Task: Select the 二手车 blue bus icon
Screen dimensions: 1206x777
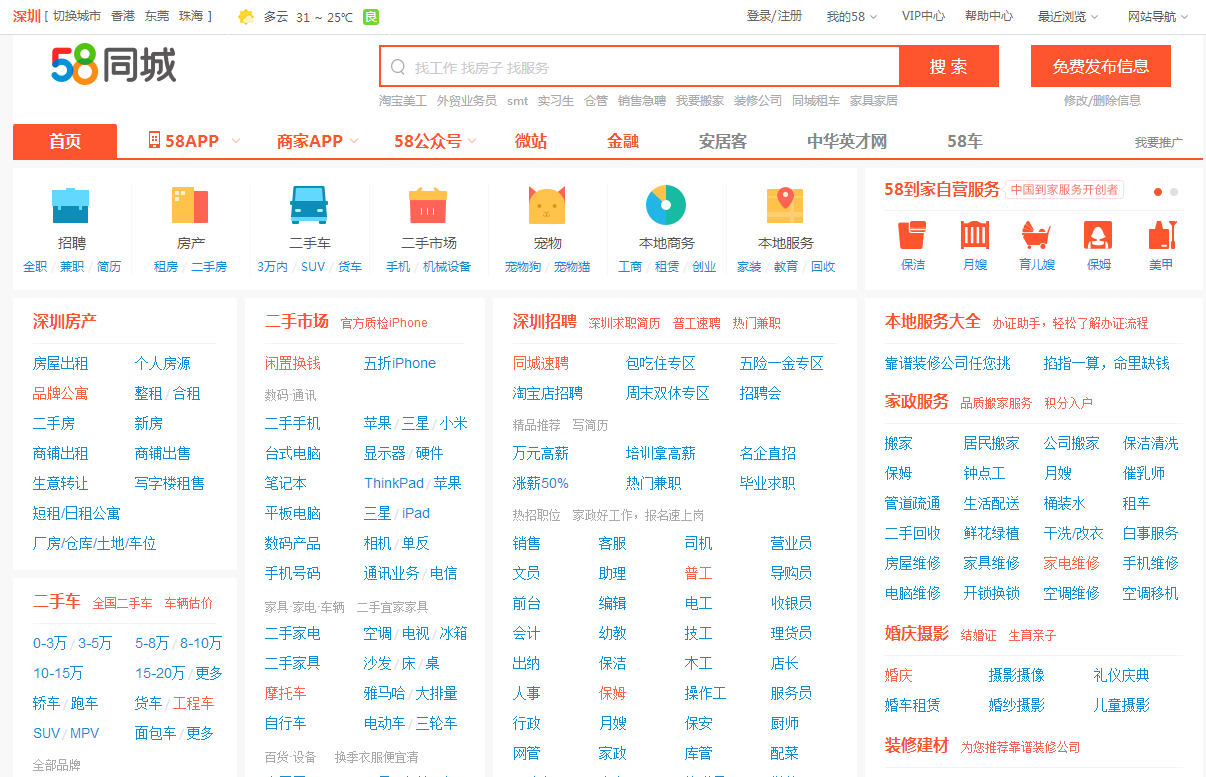Action: [x=309, y=205]
